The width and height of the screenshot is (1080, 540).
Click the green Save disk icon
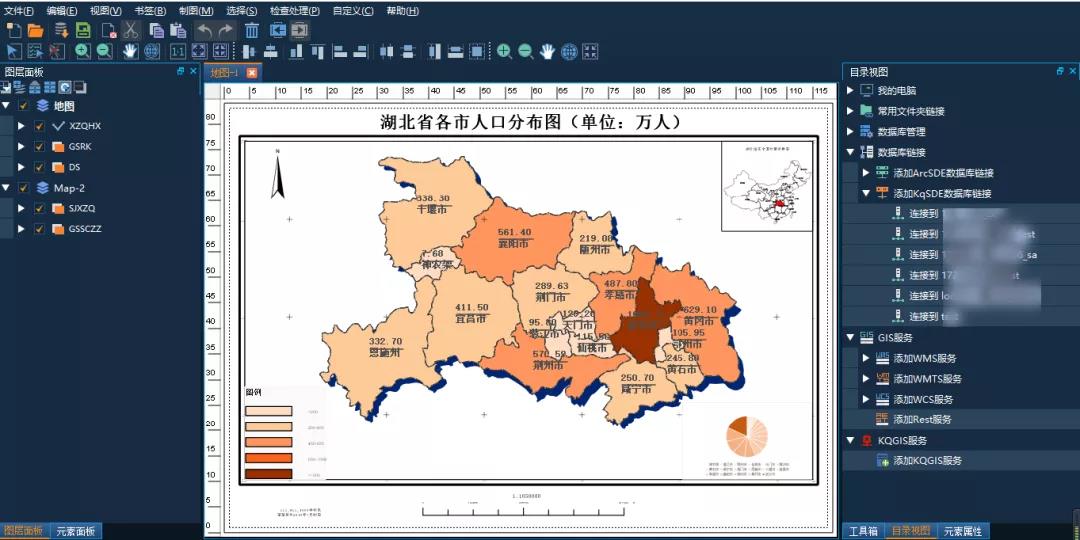click(84, 30)
